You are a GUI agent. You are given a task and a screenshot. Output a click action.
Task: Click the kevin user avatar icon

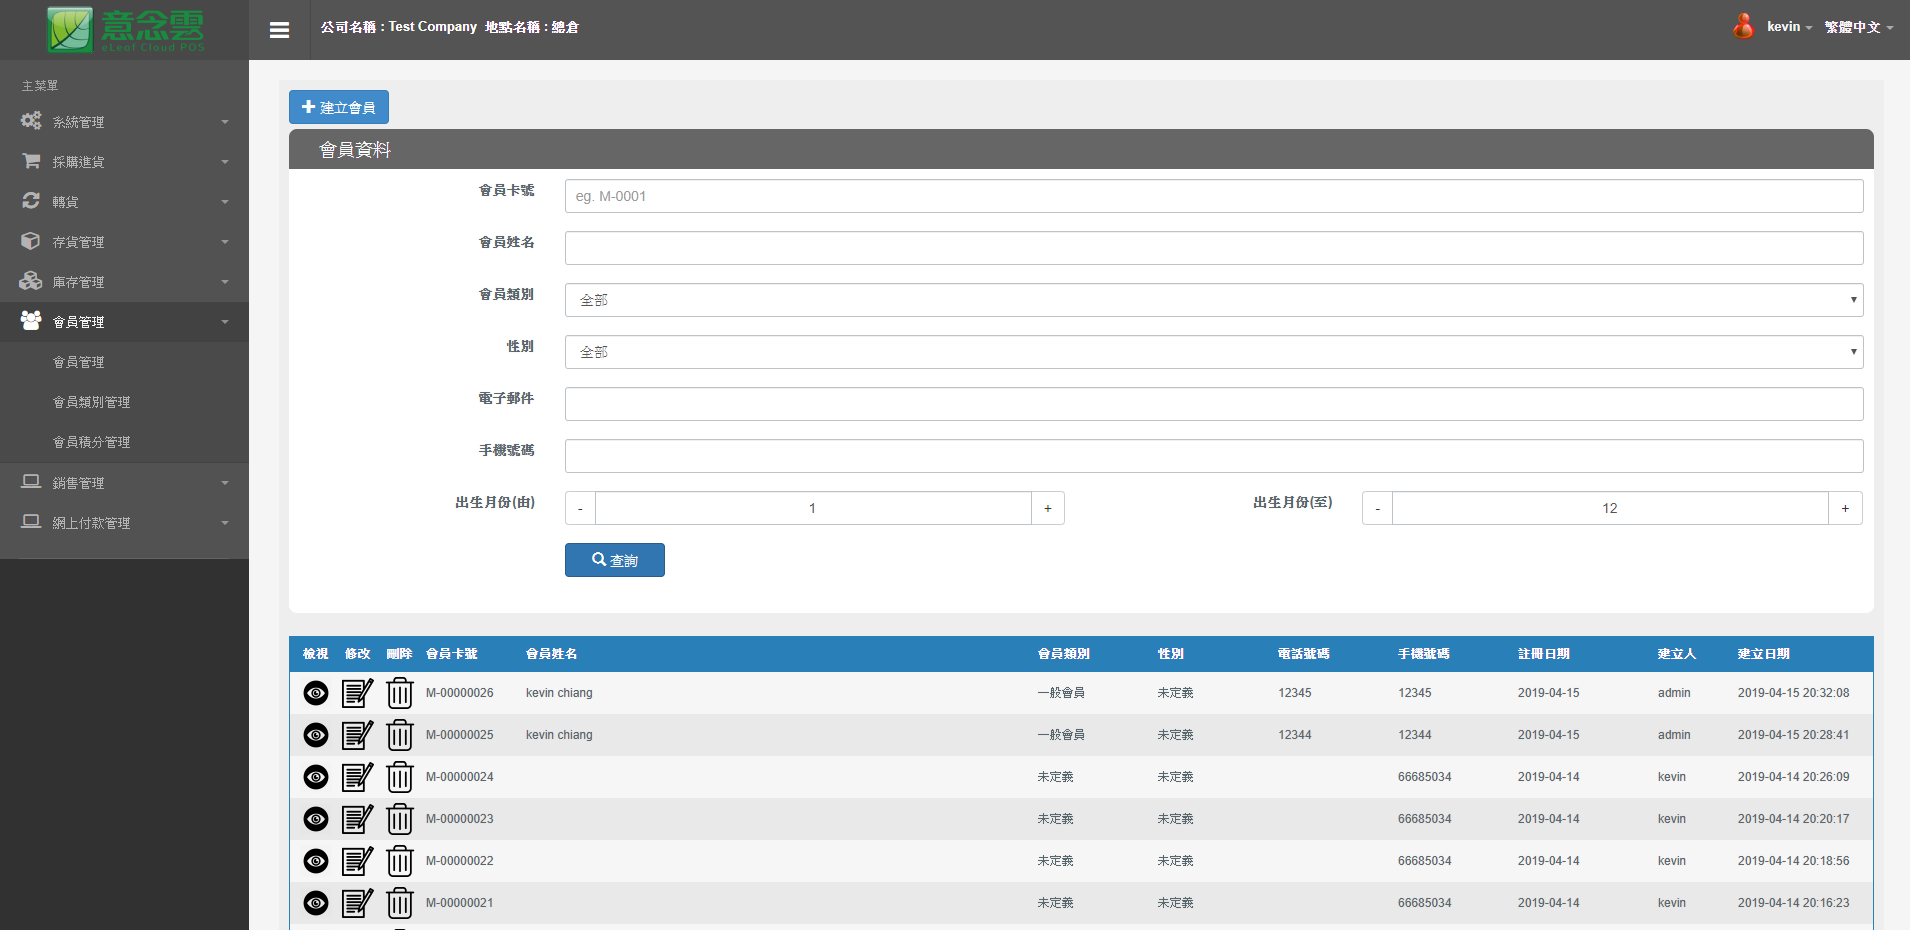(x=1743, y=27)
